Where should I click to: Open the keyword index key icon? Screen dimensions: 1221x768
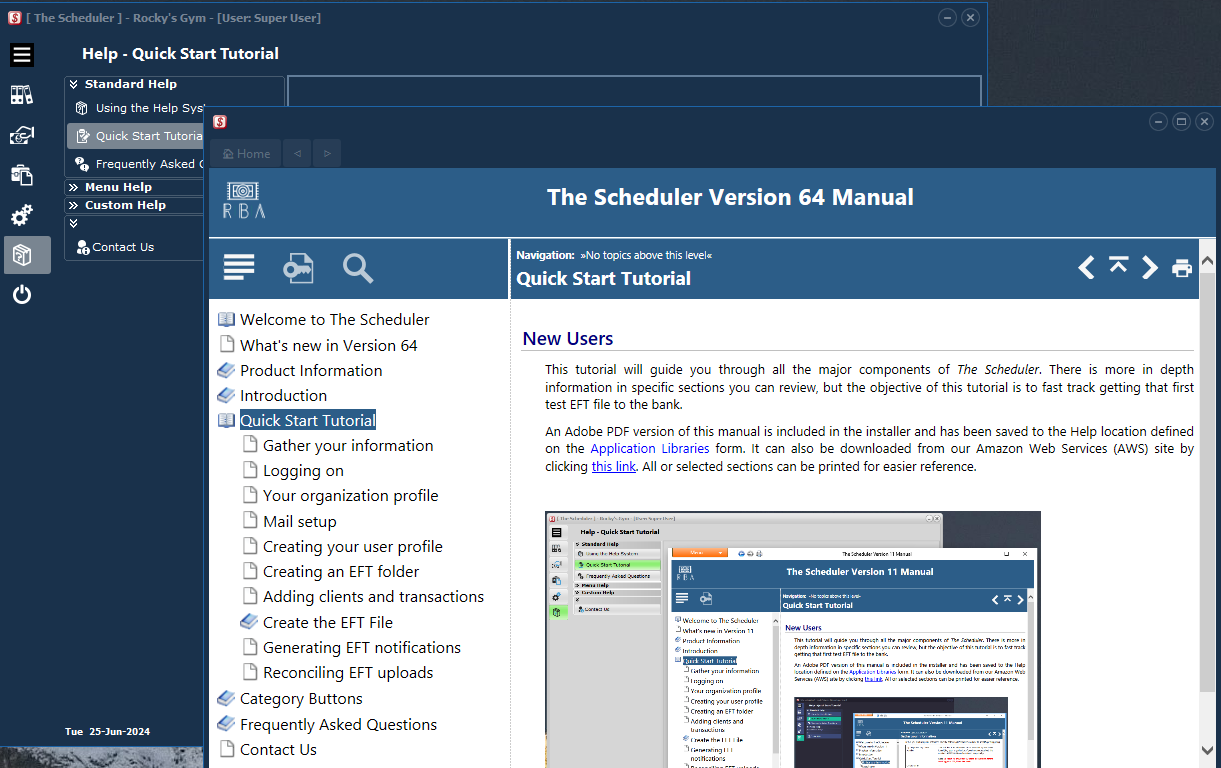pos(298,268)
